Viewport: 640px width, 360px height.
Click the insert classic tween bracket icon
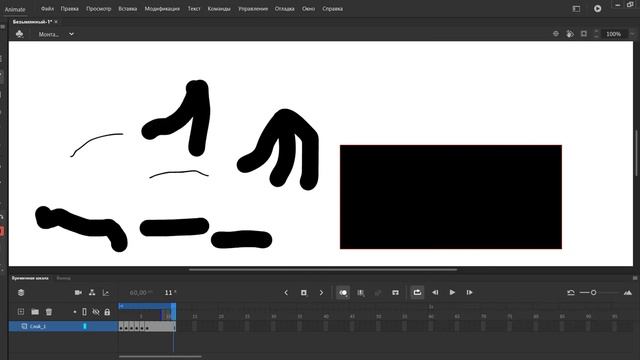(x=395, y=293)
